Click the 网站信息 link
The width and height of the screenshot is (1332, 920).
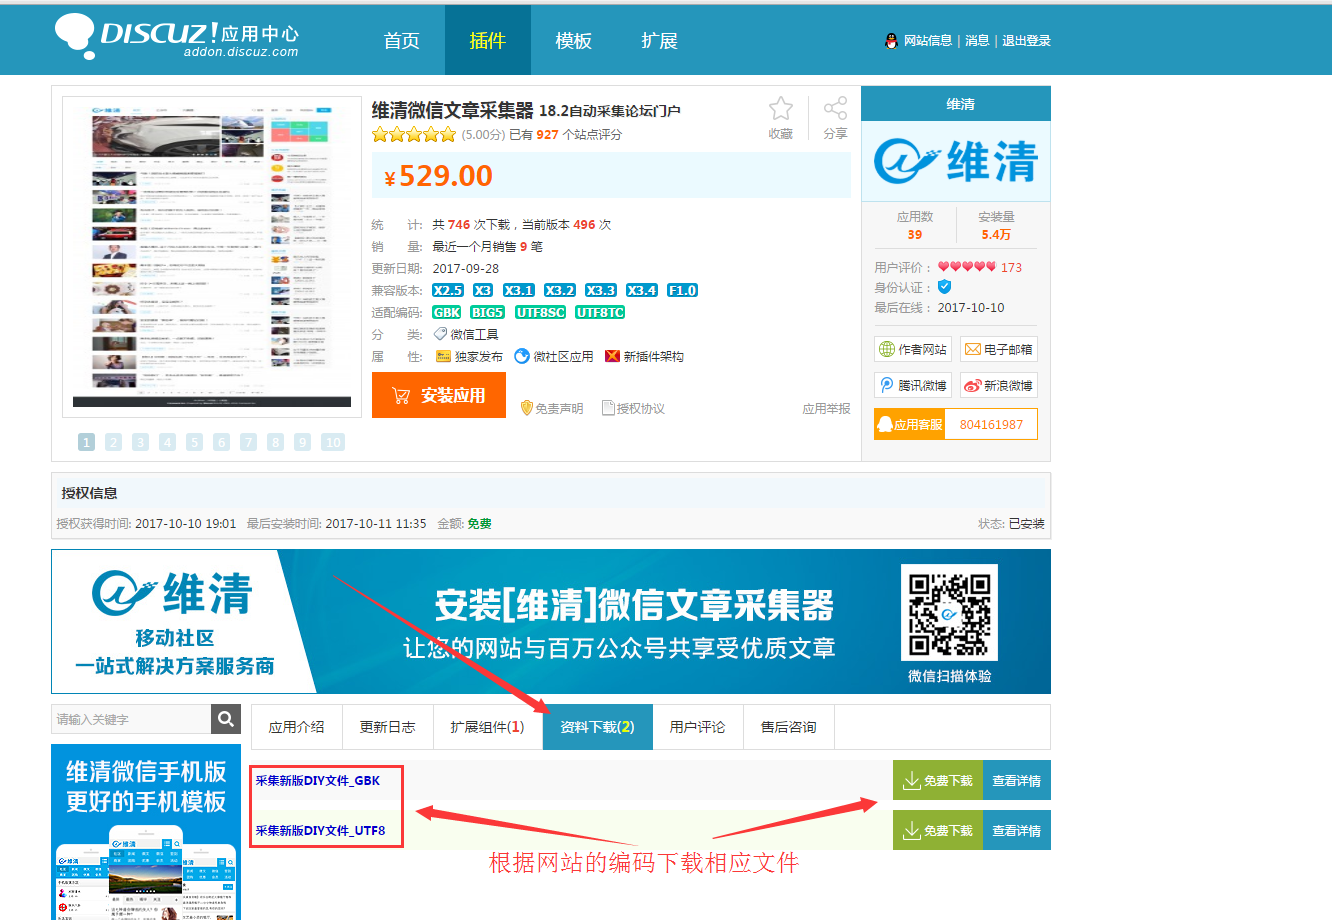pos(928,41)
